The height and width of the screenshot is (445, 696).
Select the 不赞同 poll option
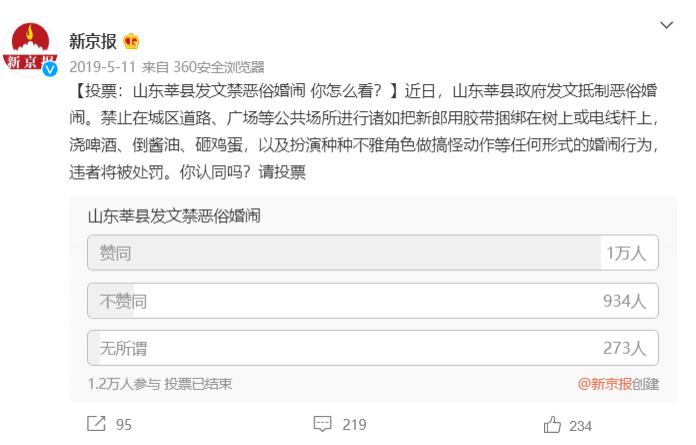coord(372,301)
